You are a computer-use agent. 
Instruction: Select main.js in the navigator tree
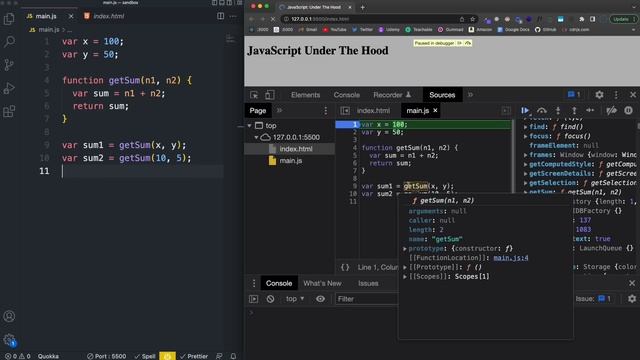[x=291, y=161]
